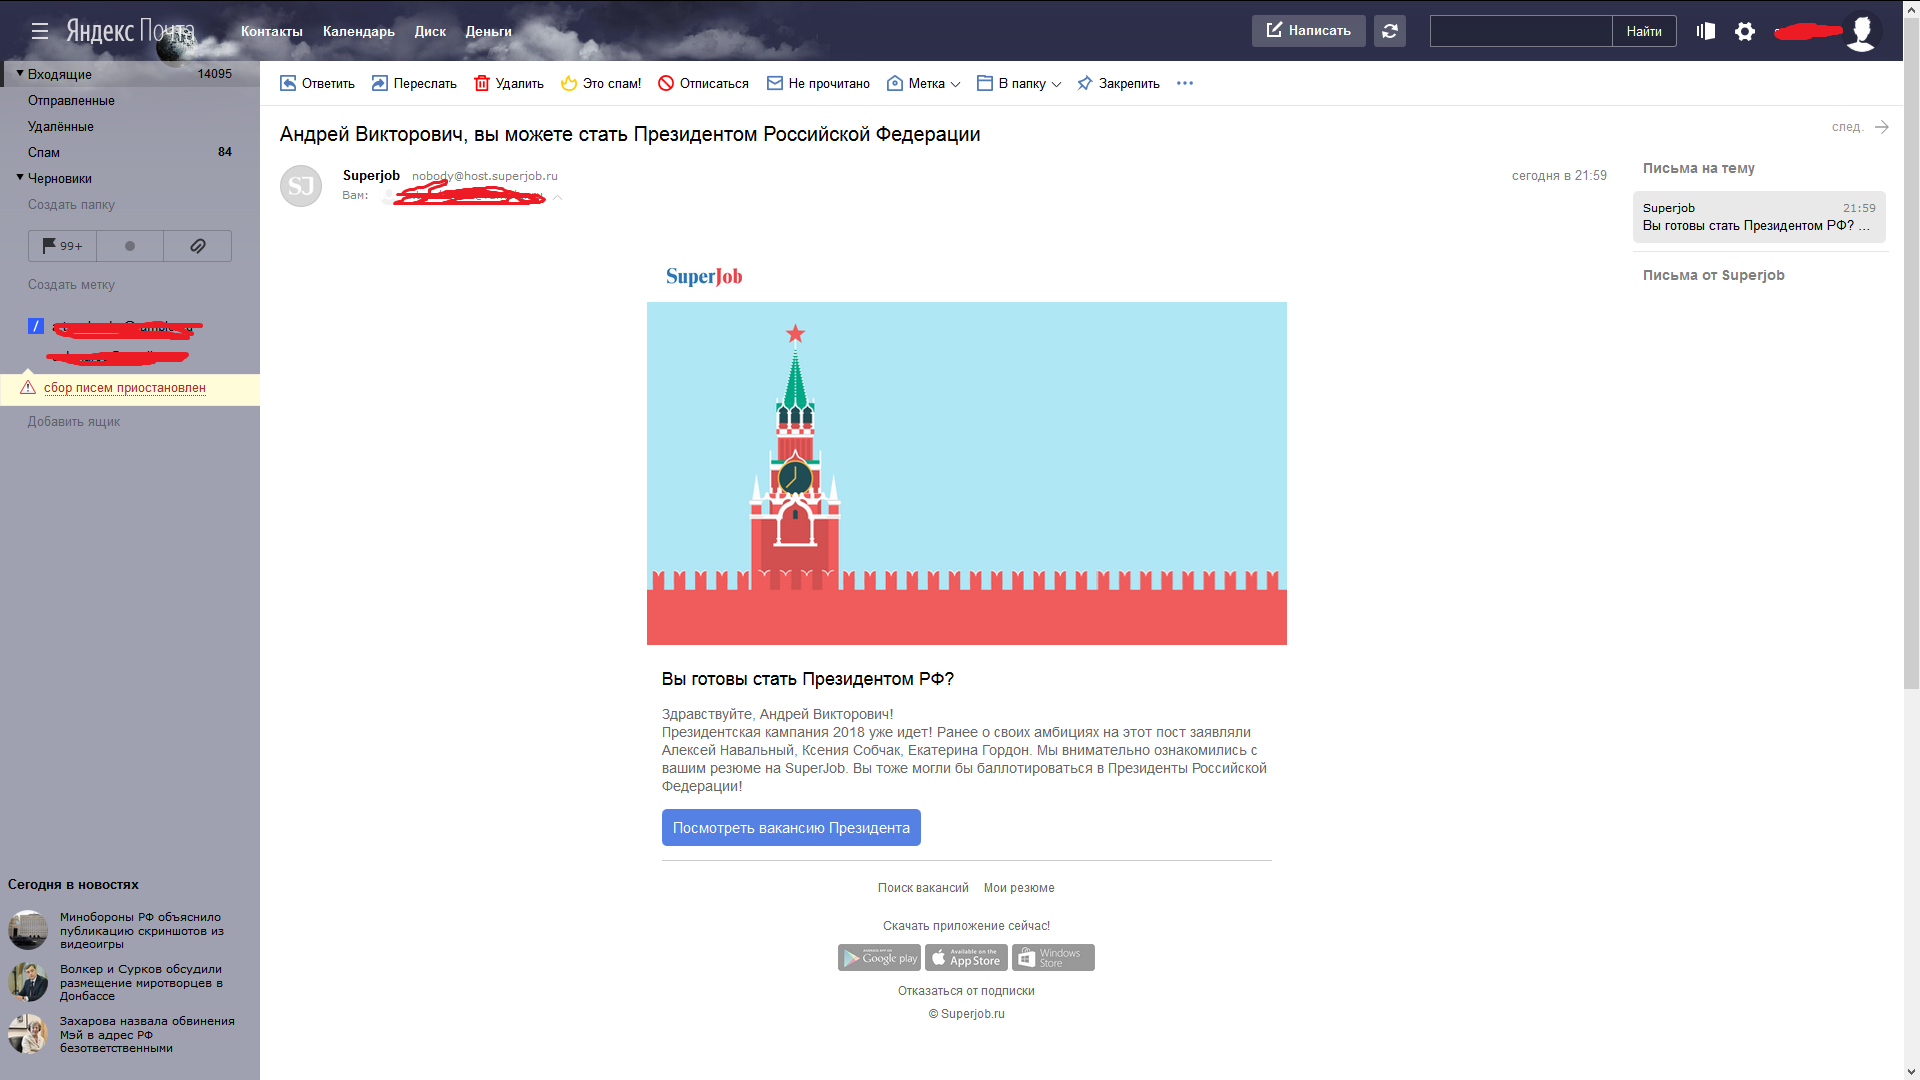Open the hamburger menu icon
This screenshot has height=1080, width=1920.
tap(39, 31)
